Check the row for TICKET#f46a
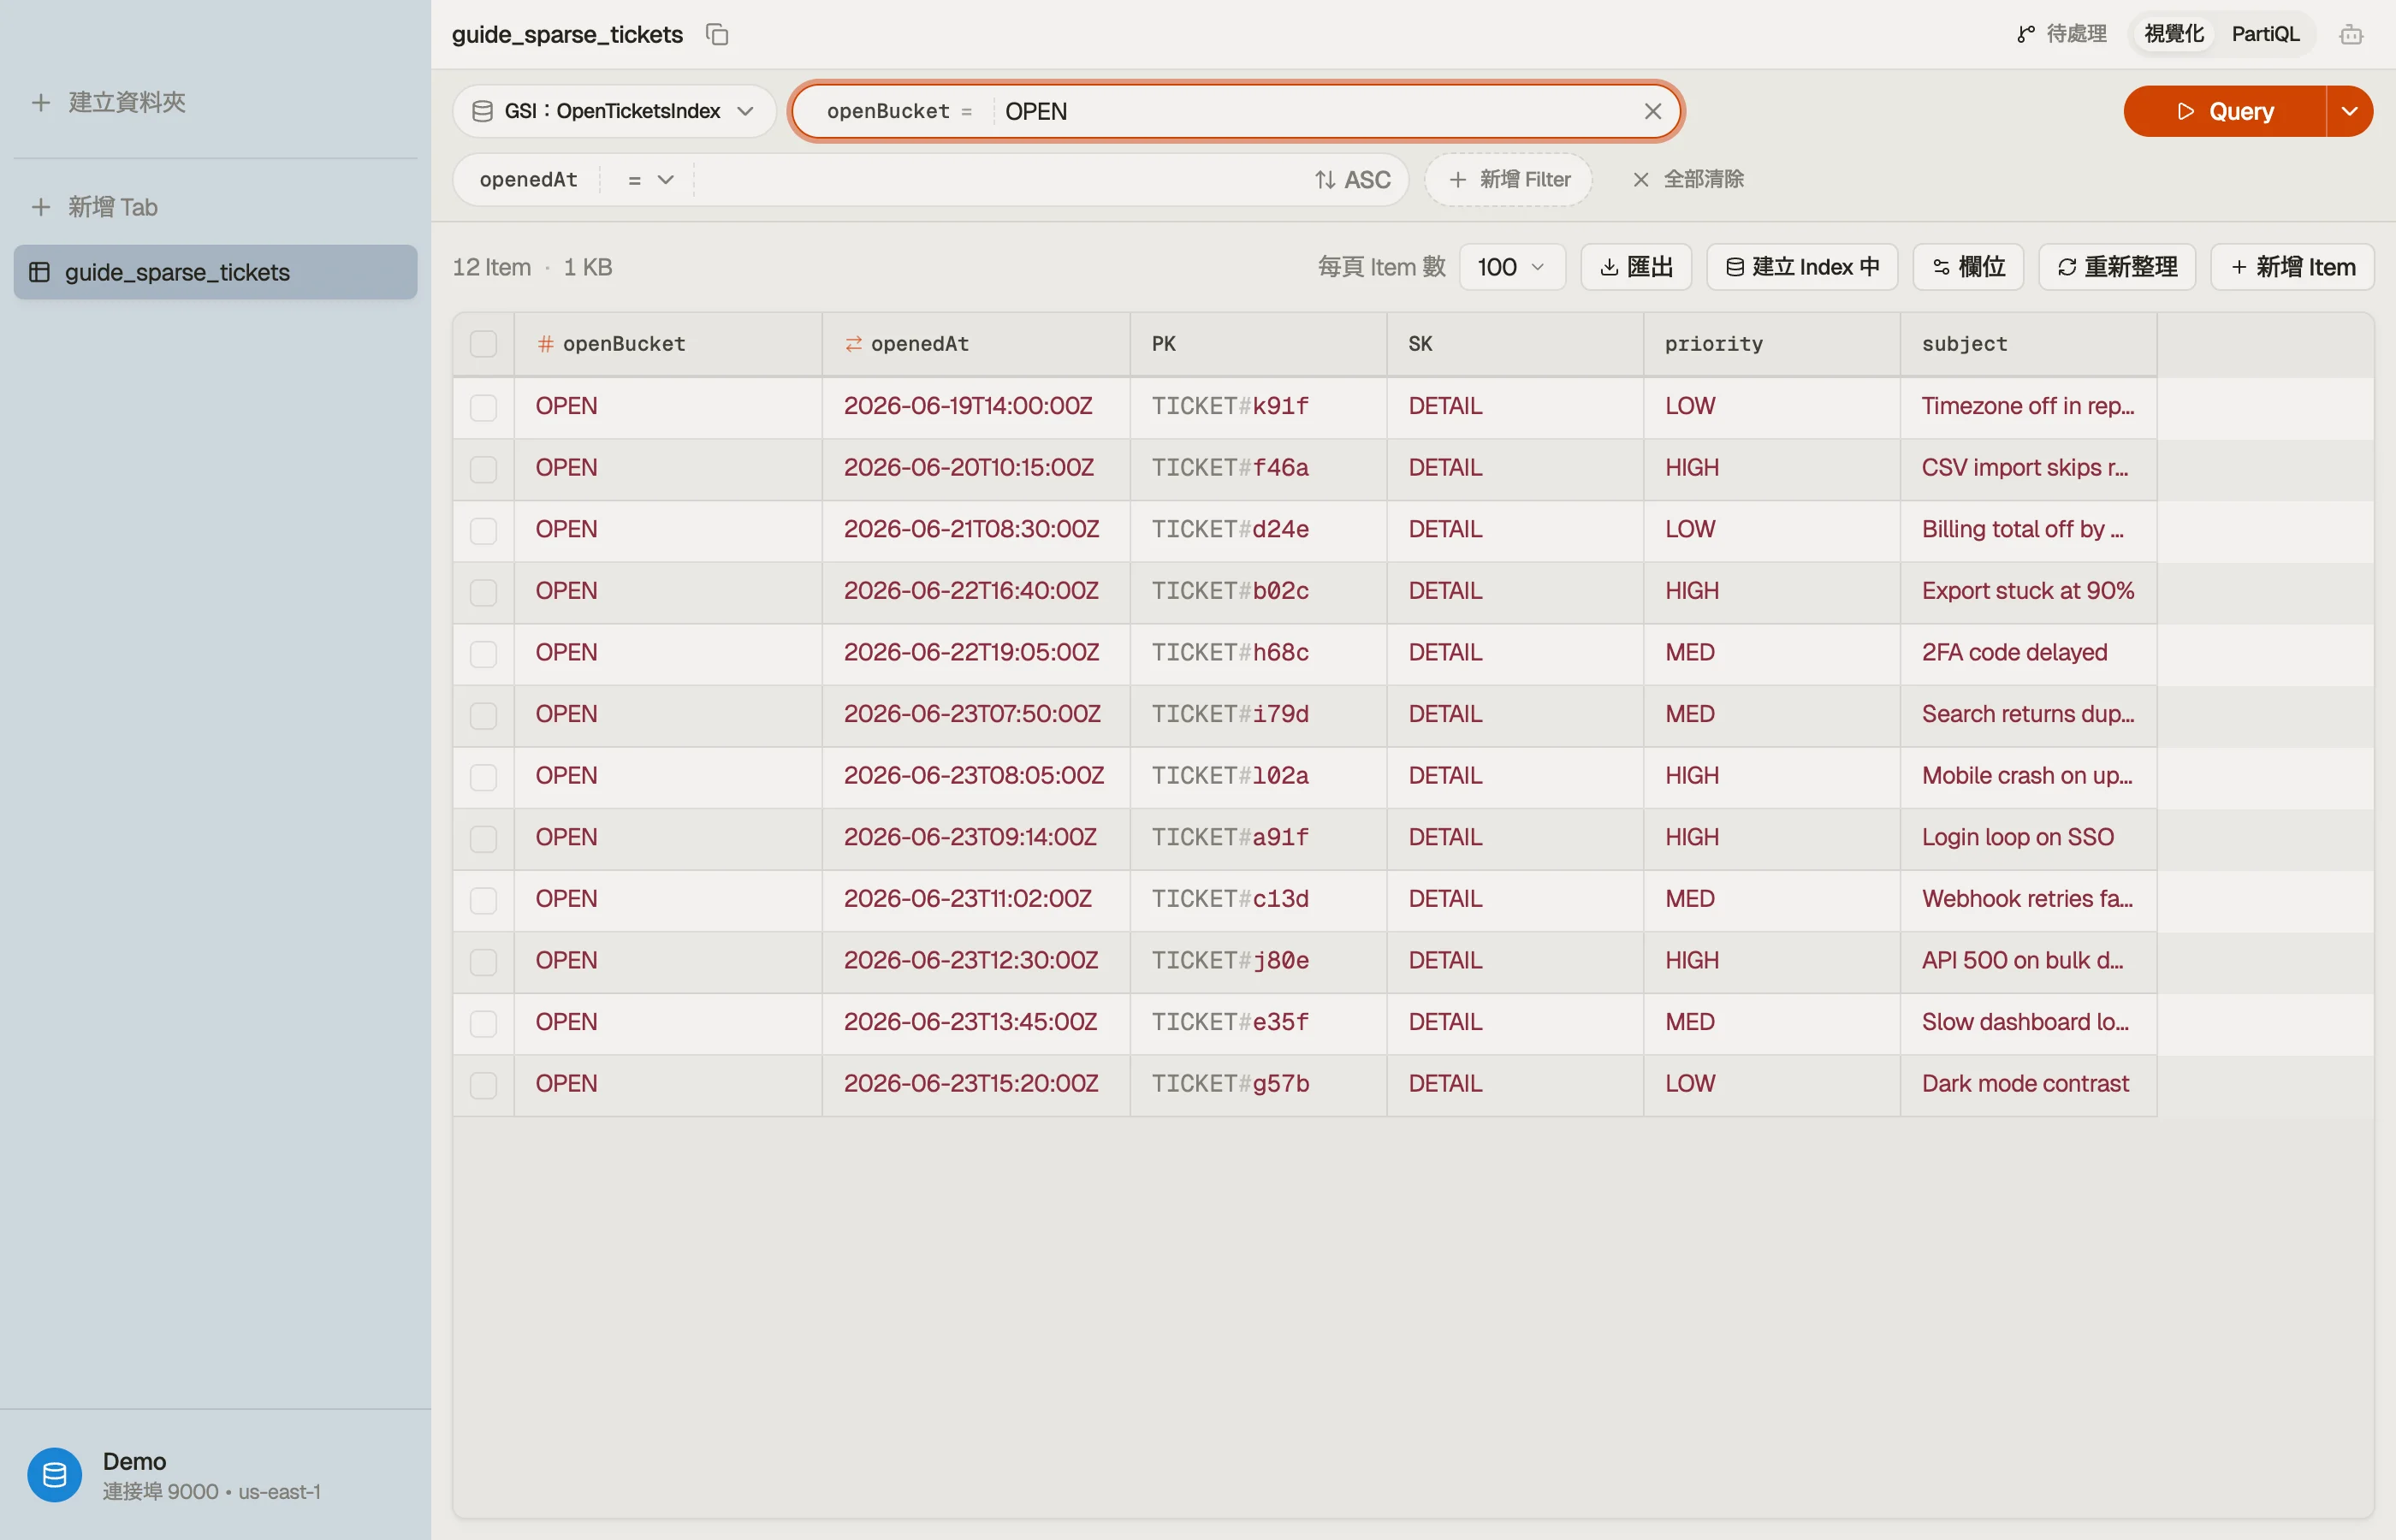 pyautogui.click(x=484, y=469)
